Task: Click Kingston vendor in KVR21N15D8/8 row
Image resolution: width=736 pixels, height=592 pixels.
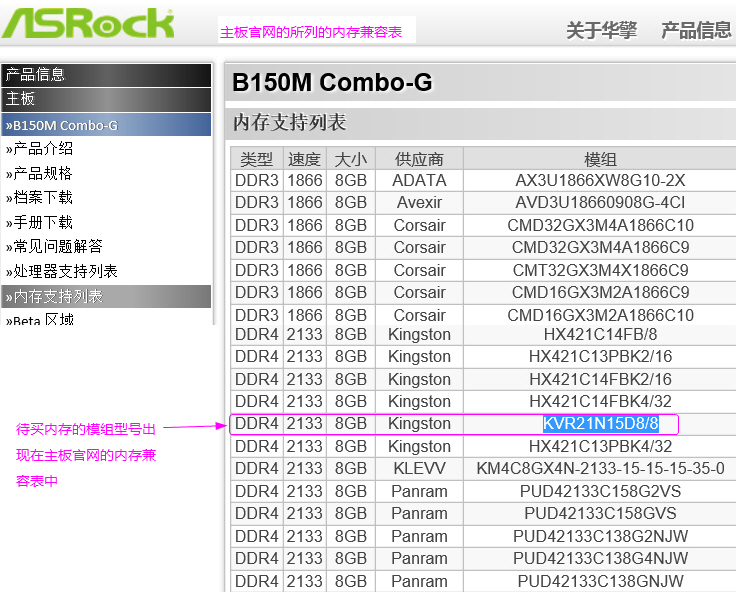Action: tap(419, 424)
